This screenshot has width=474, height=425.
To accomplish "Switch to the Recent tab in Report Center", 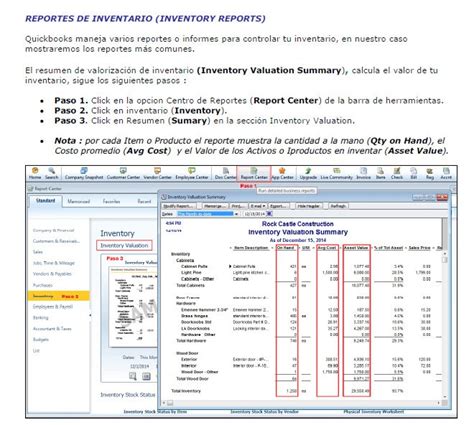I will [x=144, y=201].
